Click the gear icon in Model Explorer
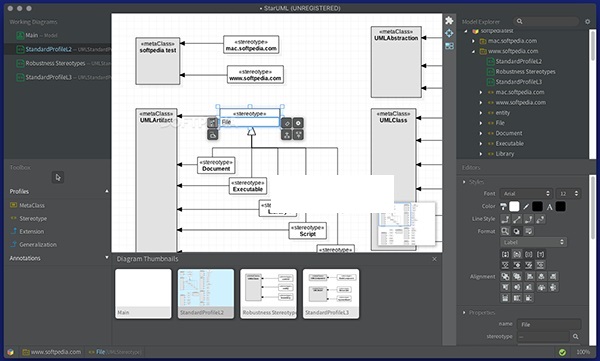 click(x=587, y=21)
